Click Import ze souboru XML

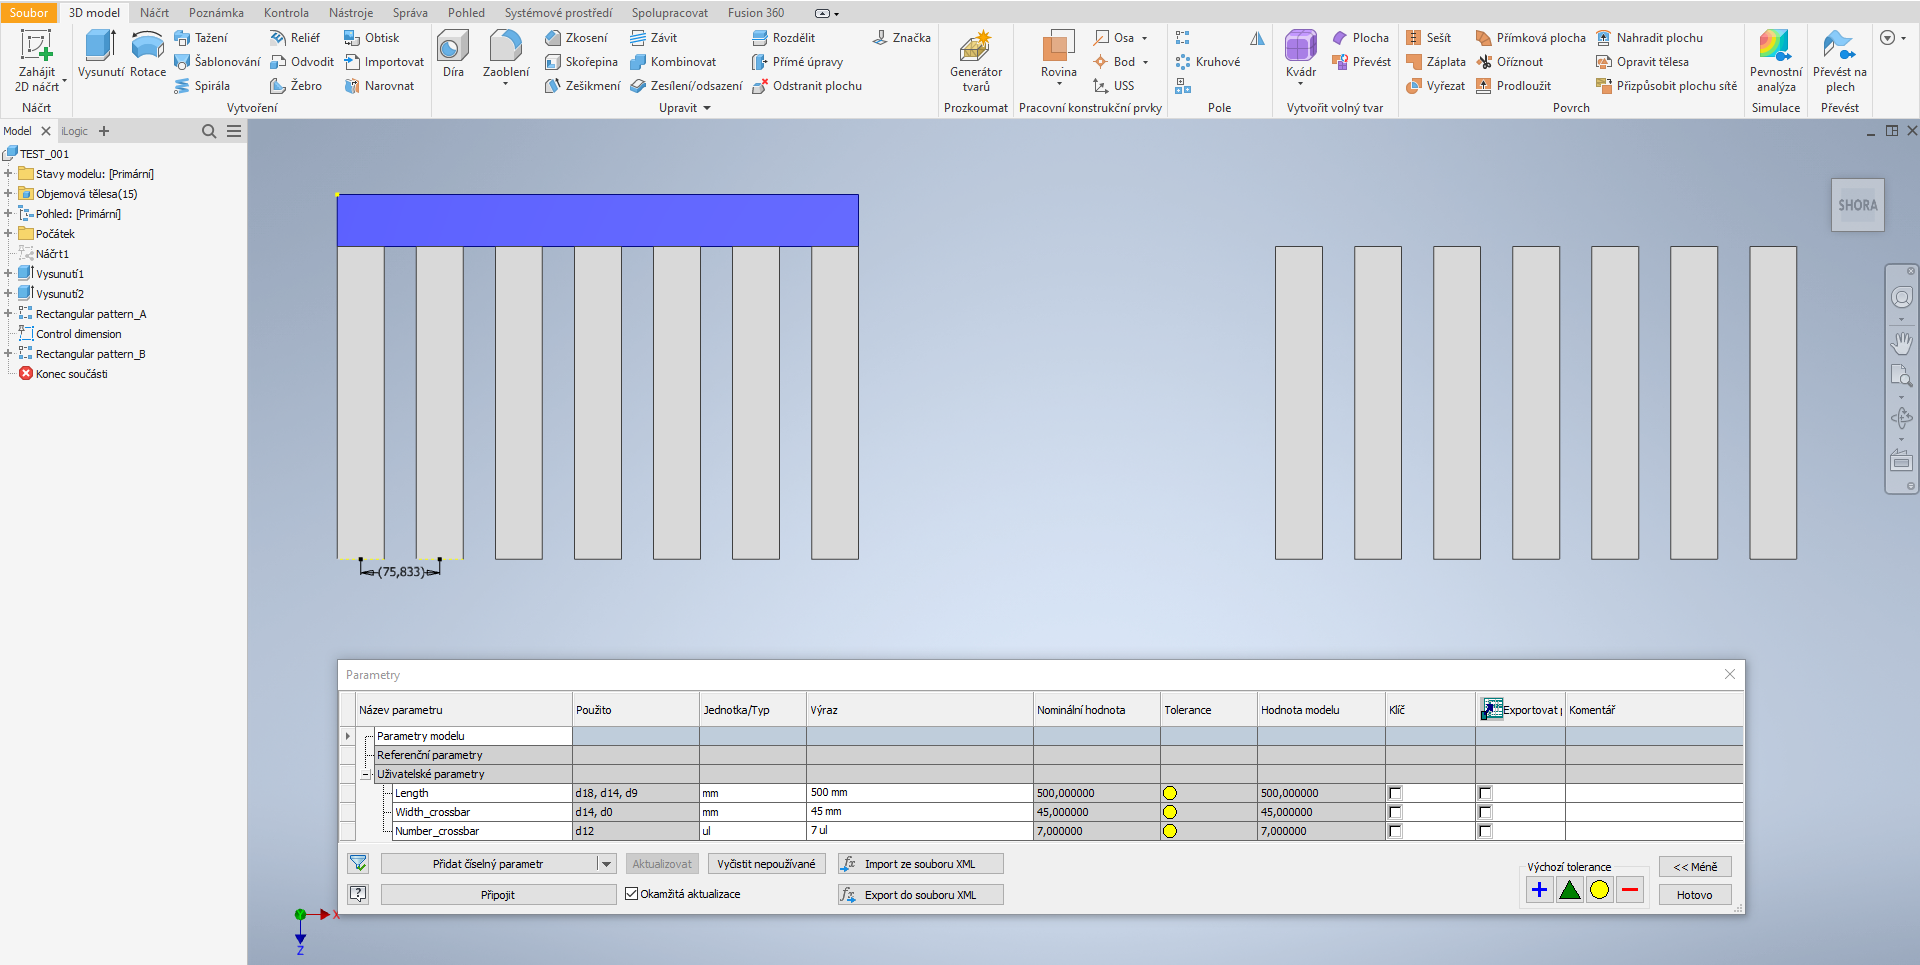tap(920, 863)
